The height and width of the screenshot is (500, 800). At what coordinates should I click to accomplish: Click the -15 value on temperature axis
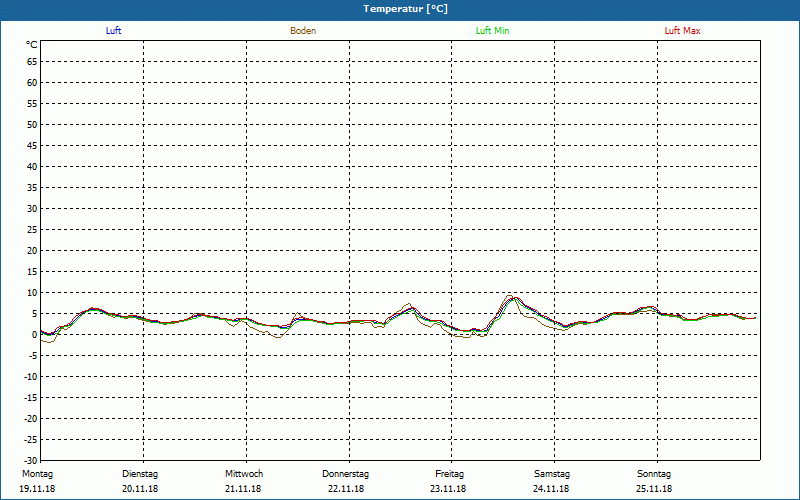coord(31,397)
